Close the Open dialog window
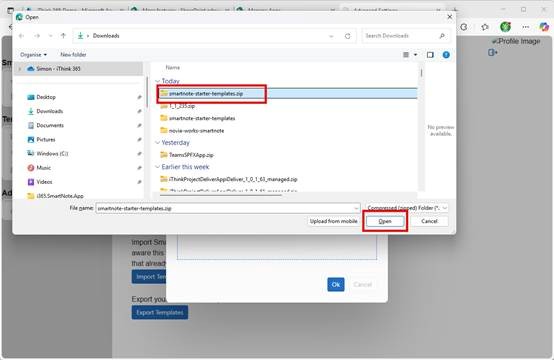 [x=449, y=17]
